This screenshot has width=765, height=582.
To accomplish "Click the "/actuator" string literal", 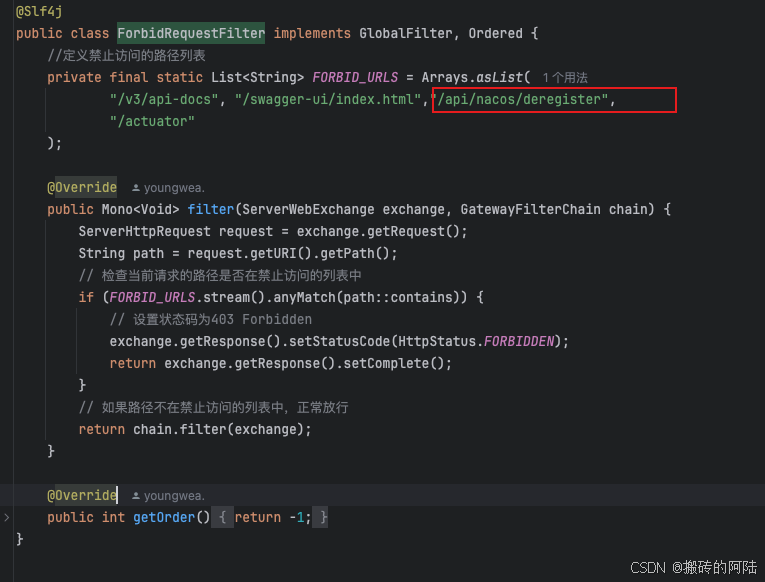I will coord(152,121).
